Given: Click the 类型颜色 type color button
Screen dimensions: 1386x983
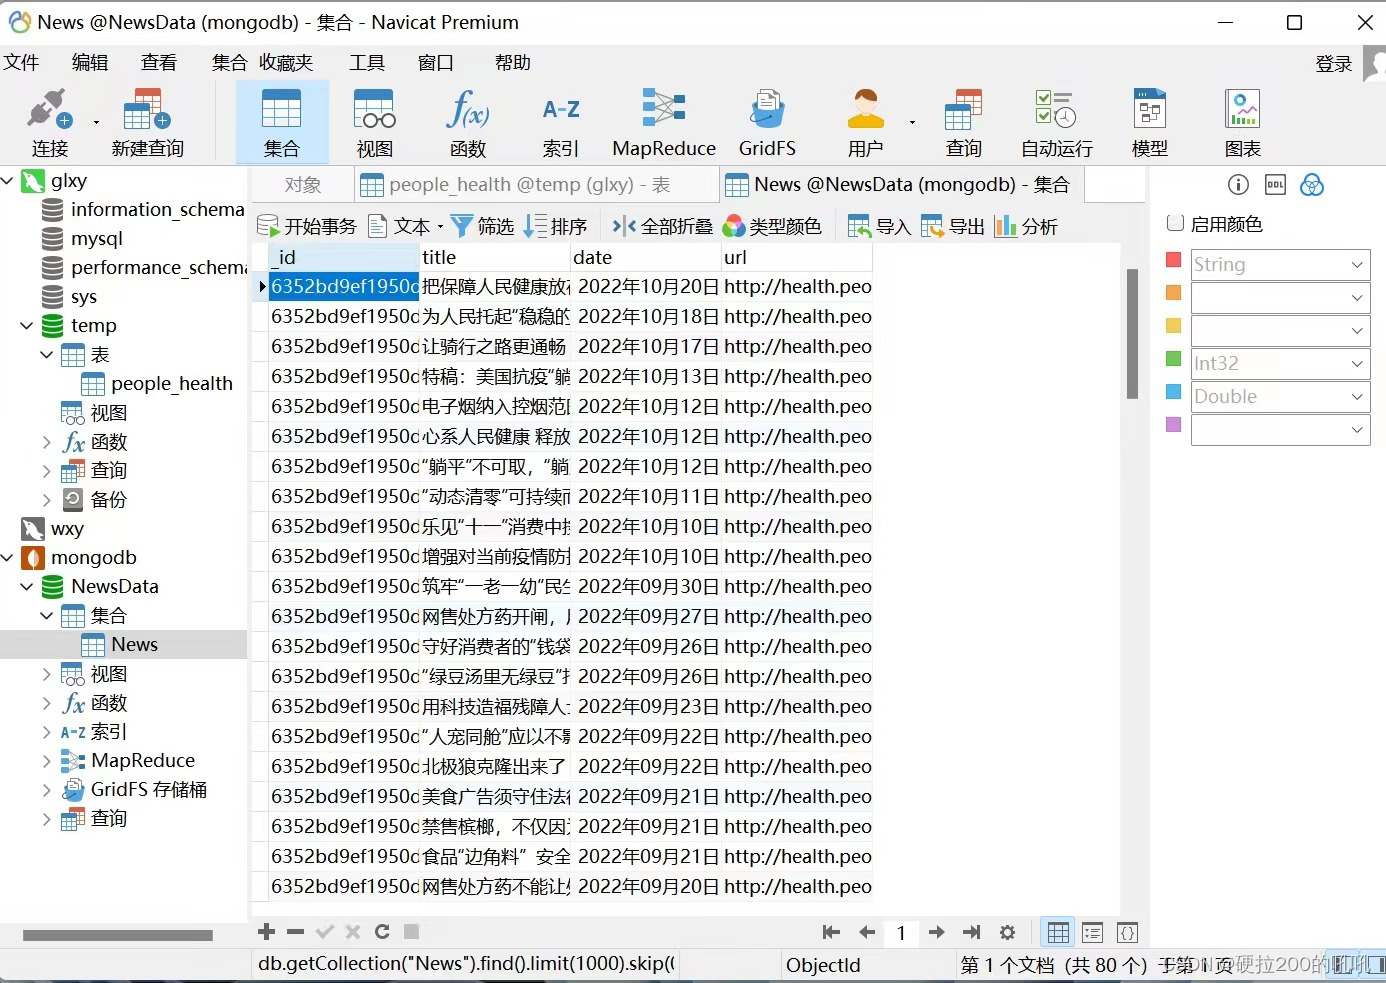Looking at the screenshot, I should (x=772, y=226).
